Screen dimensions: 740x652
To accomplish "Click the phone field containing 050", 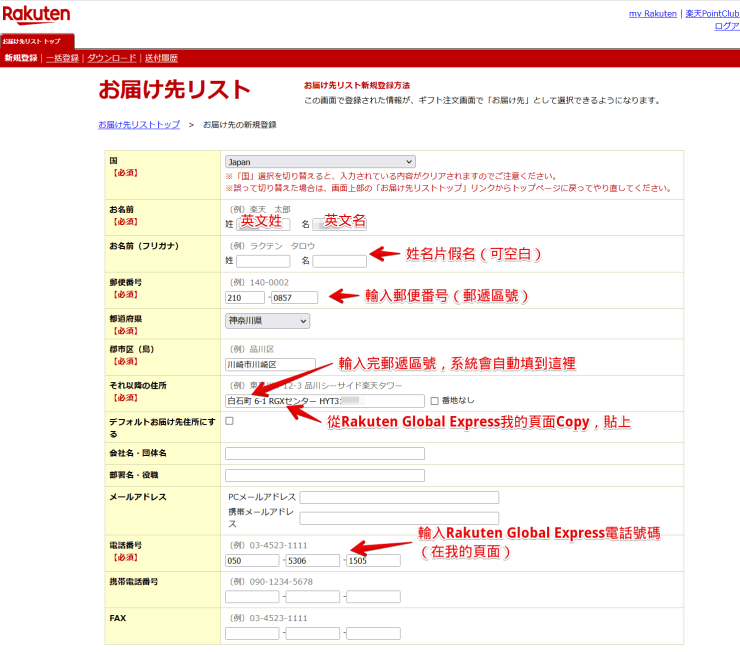I will 252,560.
